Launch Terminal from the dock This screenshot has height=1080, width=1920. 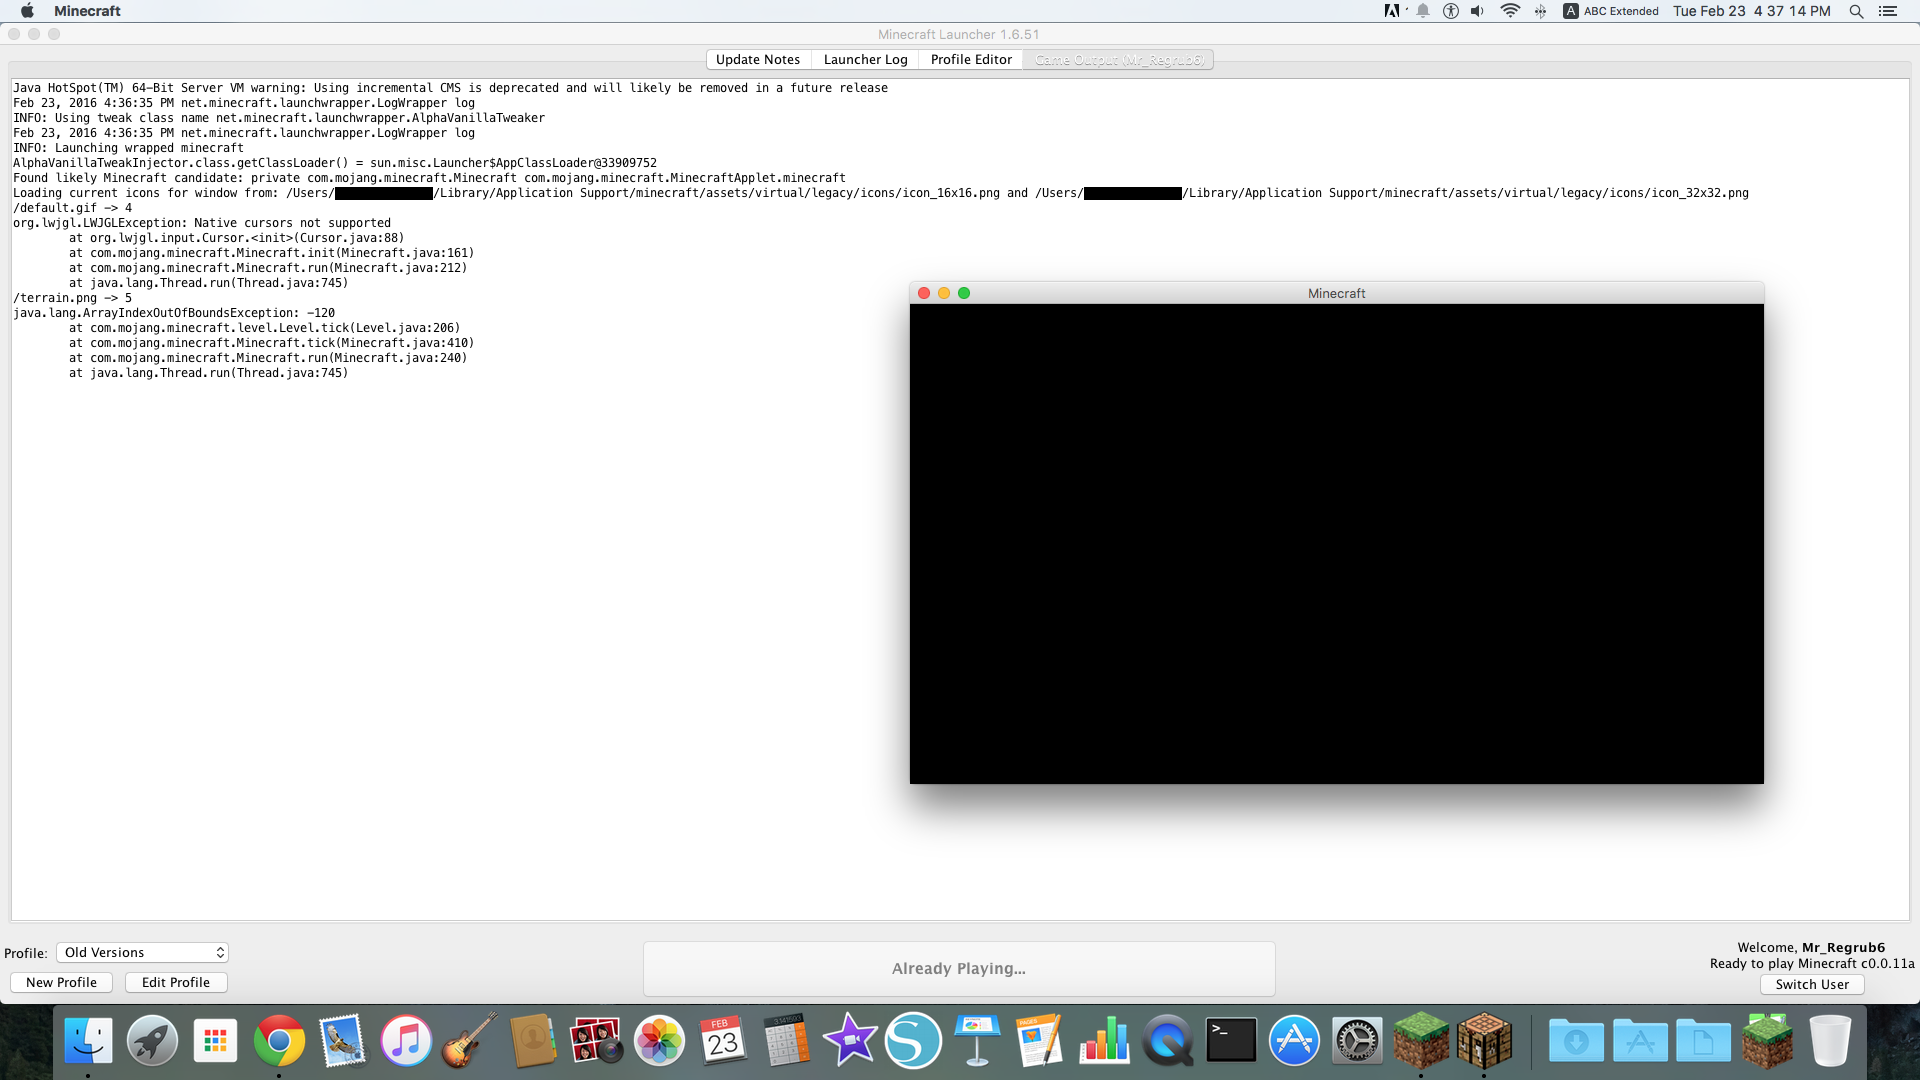pyautogui.click(x=1231, y=1041)
